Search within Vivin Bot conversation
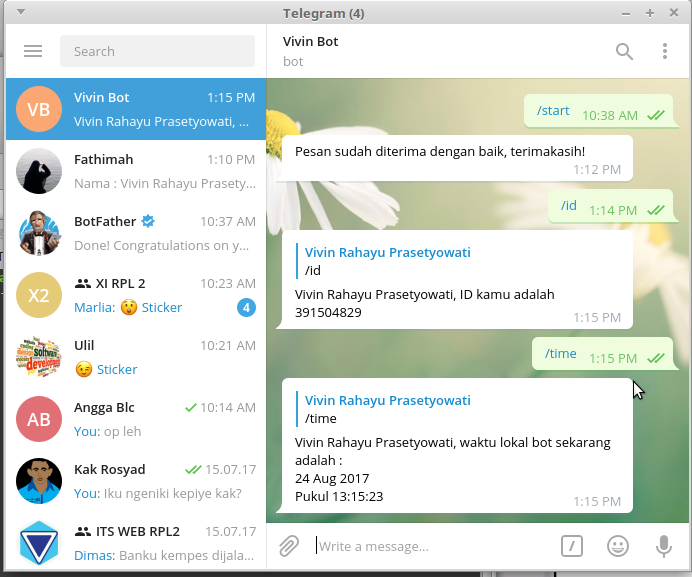 coord(624,51)
